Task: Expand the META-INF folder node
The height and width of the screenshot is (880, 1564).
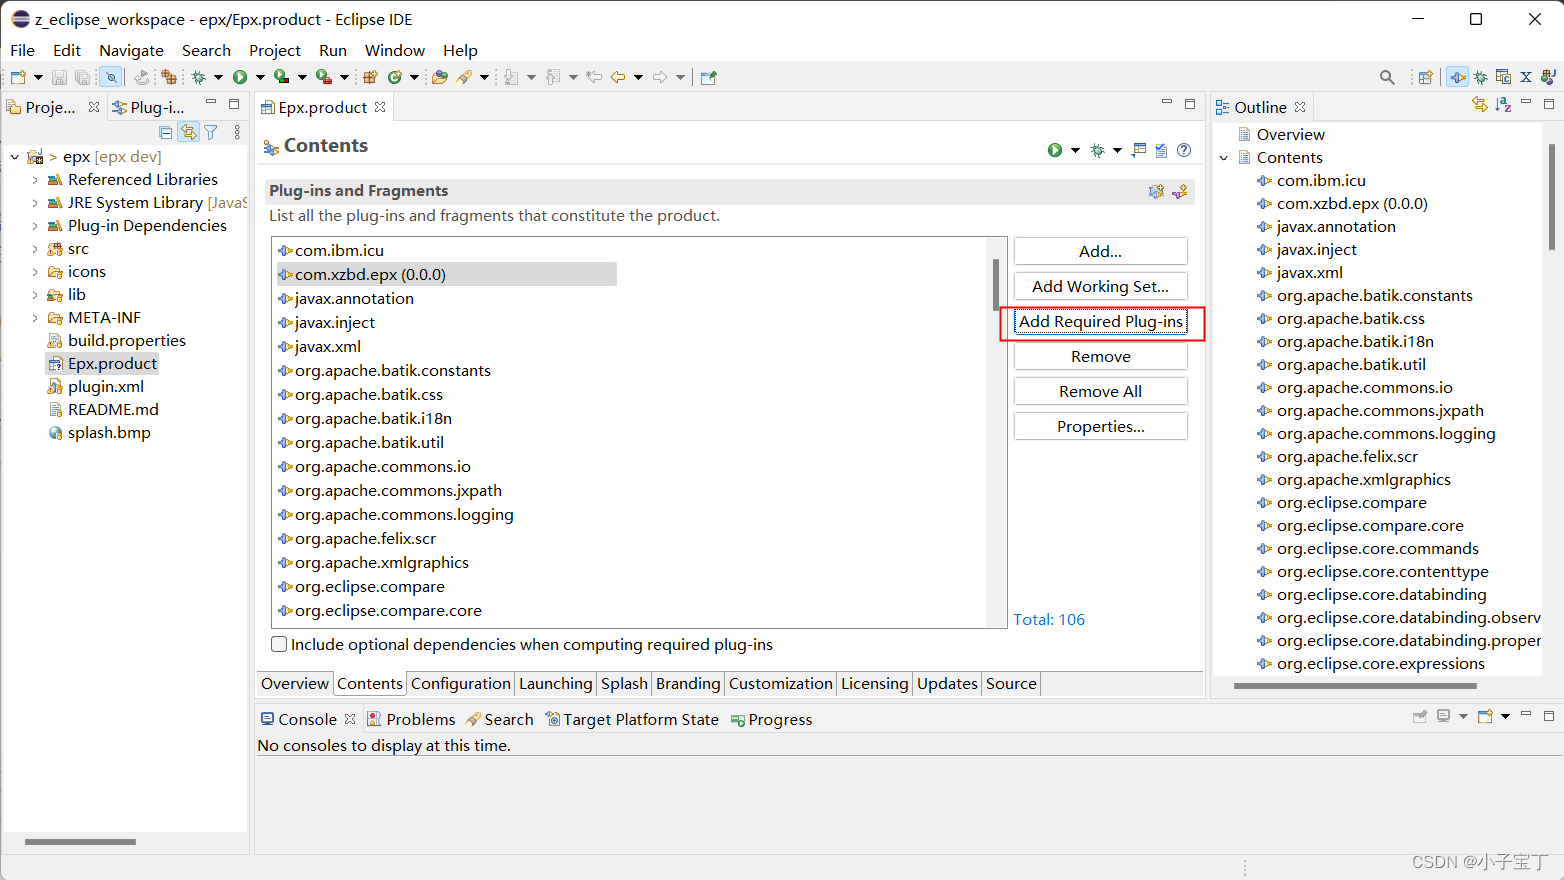Action: [x=35, y=318]
